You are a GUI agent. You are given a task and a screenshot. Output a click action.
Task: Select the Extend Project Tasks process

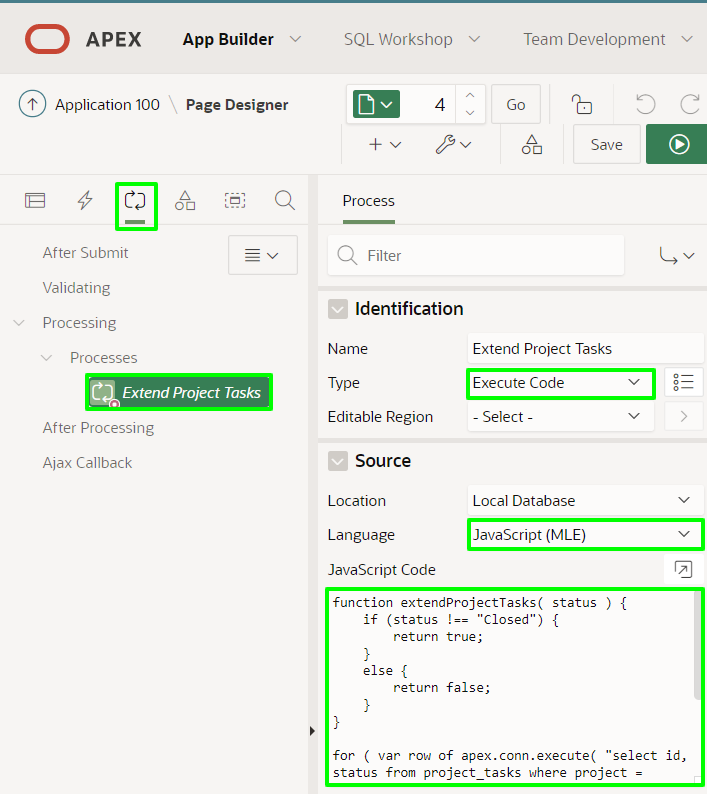click(179, 392)
